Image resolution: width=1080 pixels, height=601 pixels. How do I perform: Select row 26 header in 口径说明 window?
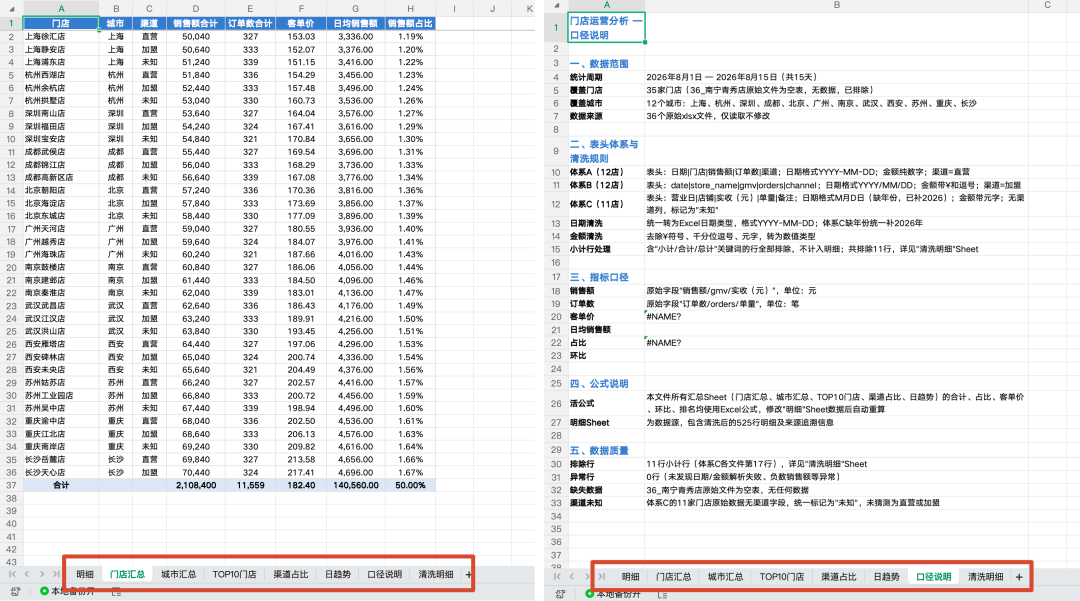[x=557, y=403]
